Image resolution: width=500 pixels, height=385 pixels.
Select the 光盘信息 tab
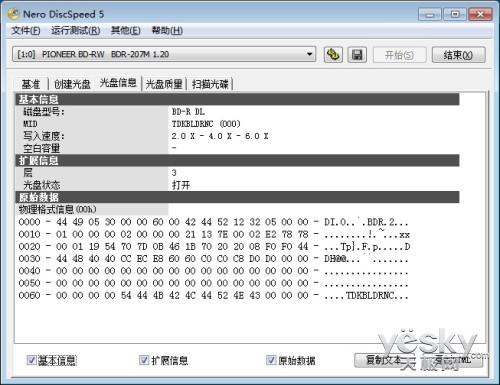(x=118, y=82)
